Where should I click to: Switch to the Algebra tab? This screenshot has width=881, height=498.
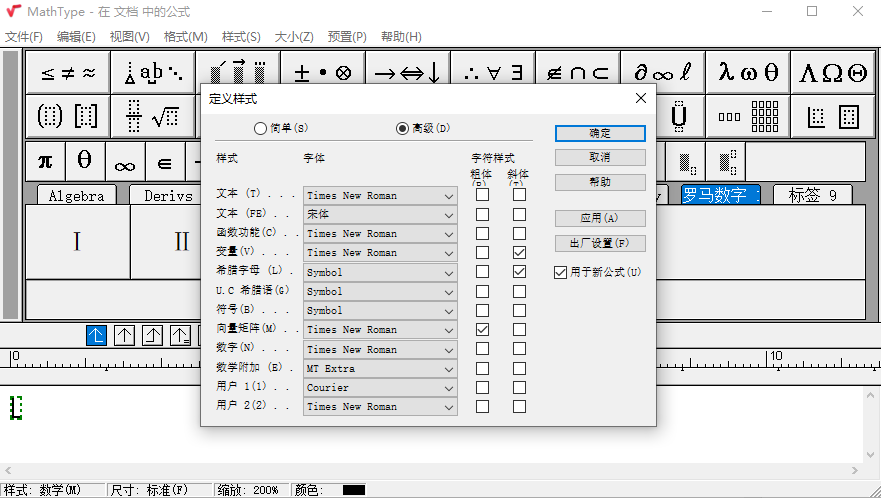point(76,196)
